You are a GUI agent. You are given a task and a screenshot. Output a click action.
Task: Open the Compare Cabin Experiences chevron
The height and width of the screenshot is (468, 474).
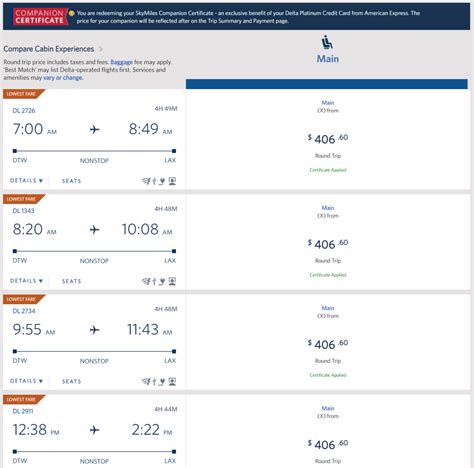tap(101, 49)
